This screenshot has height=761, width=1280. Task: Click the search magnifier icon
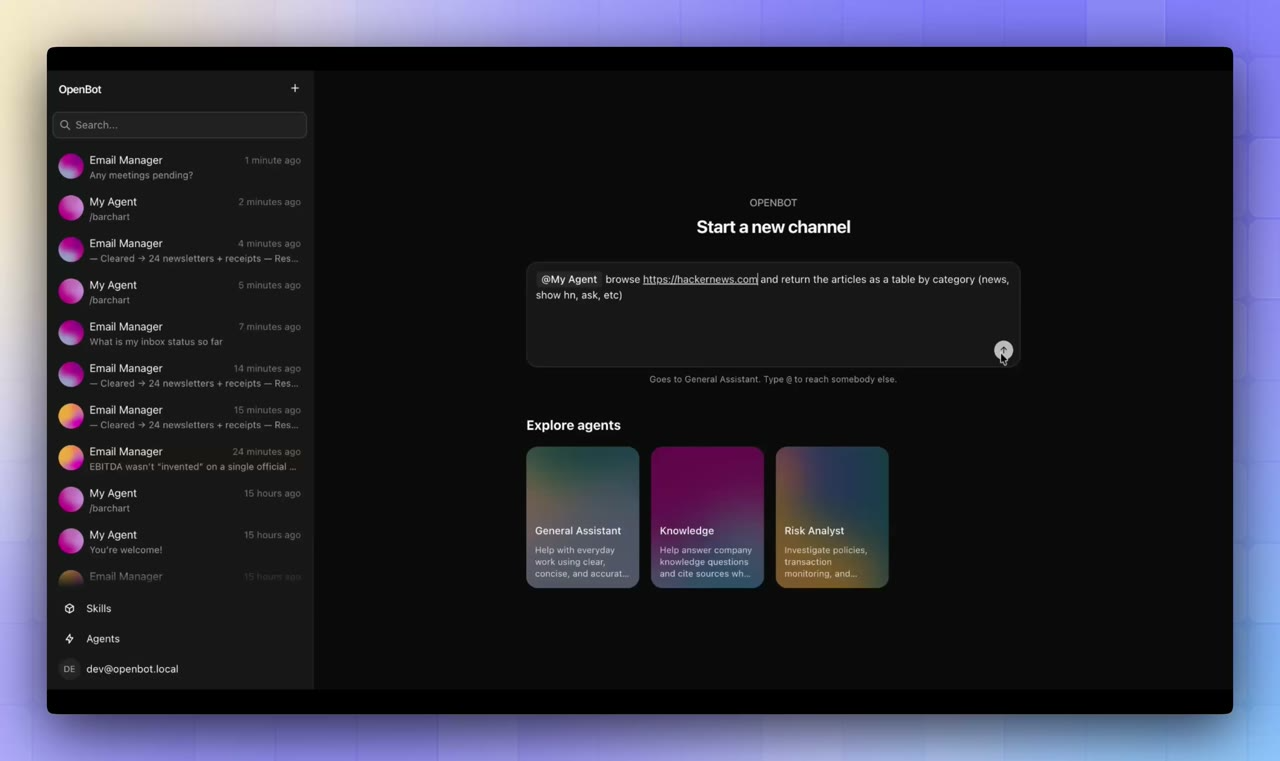[65, 125]
